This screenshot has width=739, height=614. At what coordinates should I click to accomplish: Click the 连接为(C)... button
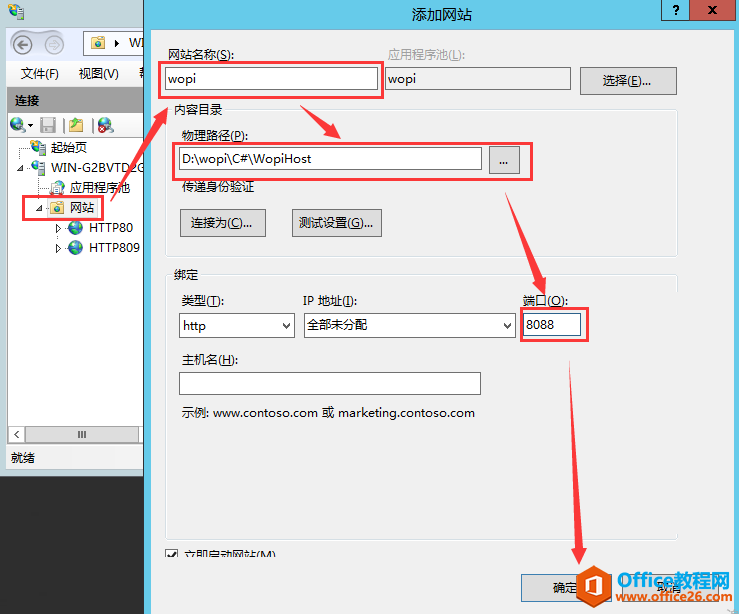[x=222, y=223]
